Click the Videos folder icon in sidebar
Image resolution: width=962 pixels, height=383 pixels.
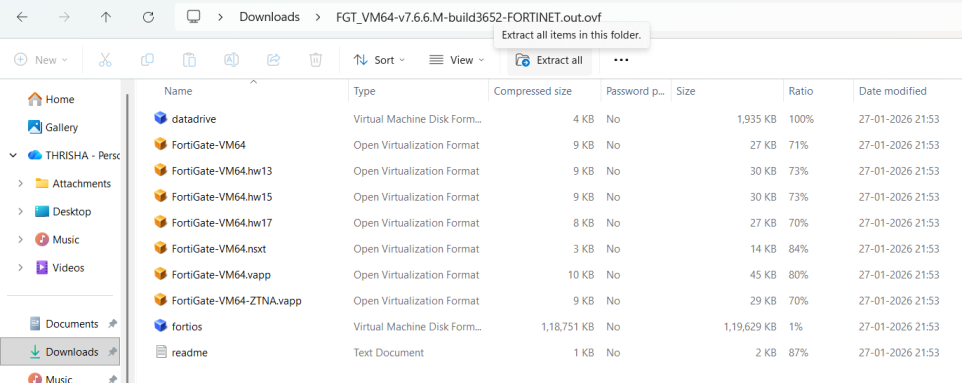42,267
